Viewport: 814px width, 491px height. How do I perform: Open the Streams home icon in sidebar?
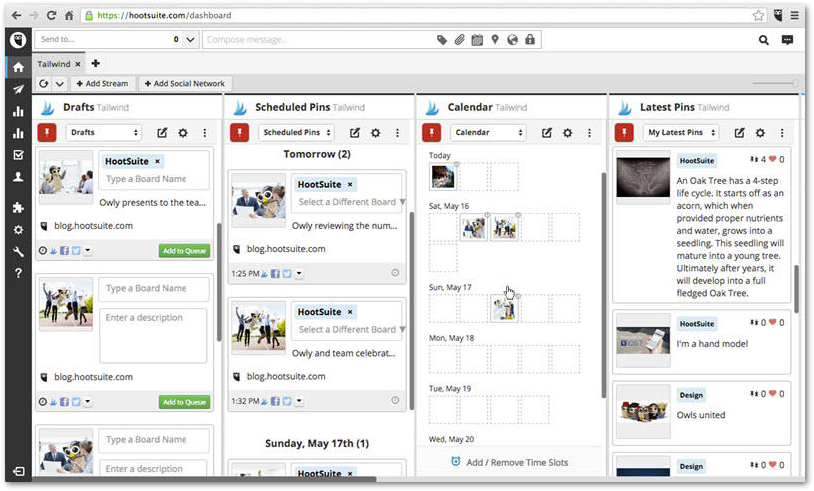click(18, 67)
